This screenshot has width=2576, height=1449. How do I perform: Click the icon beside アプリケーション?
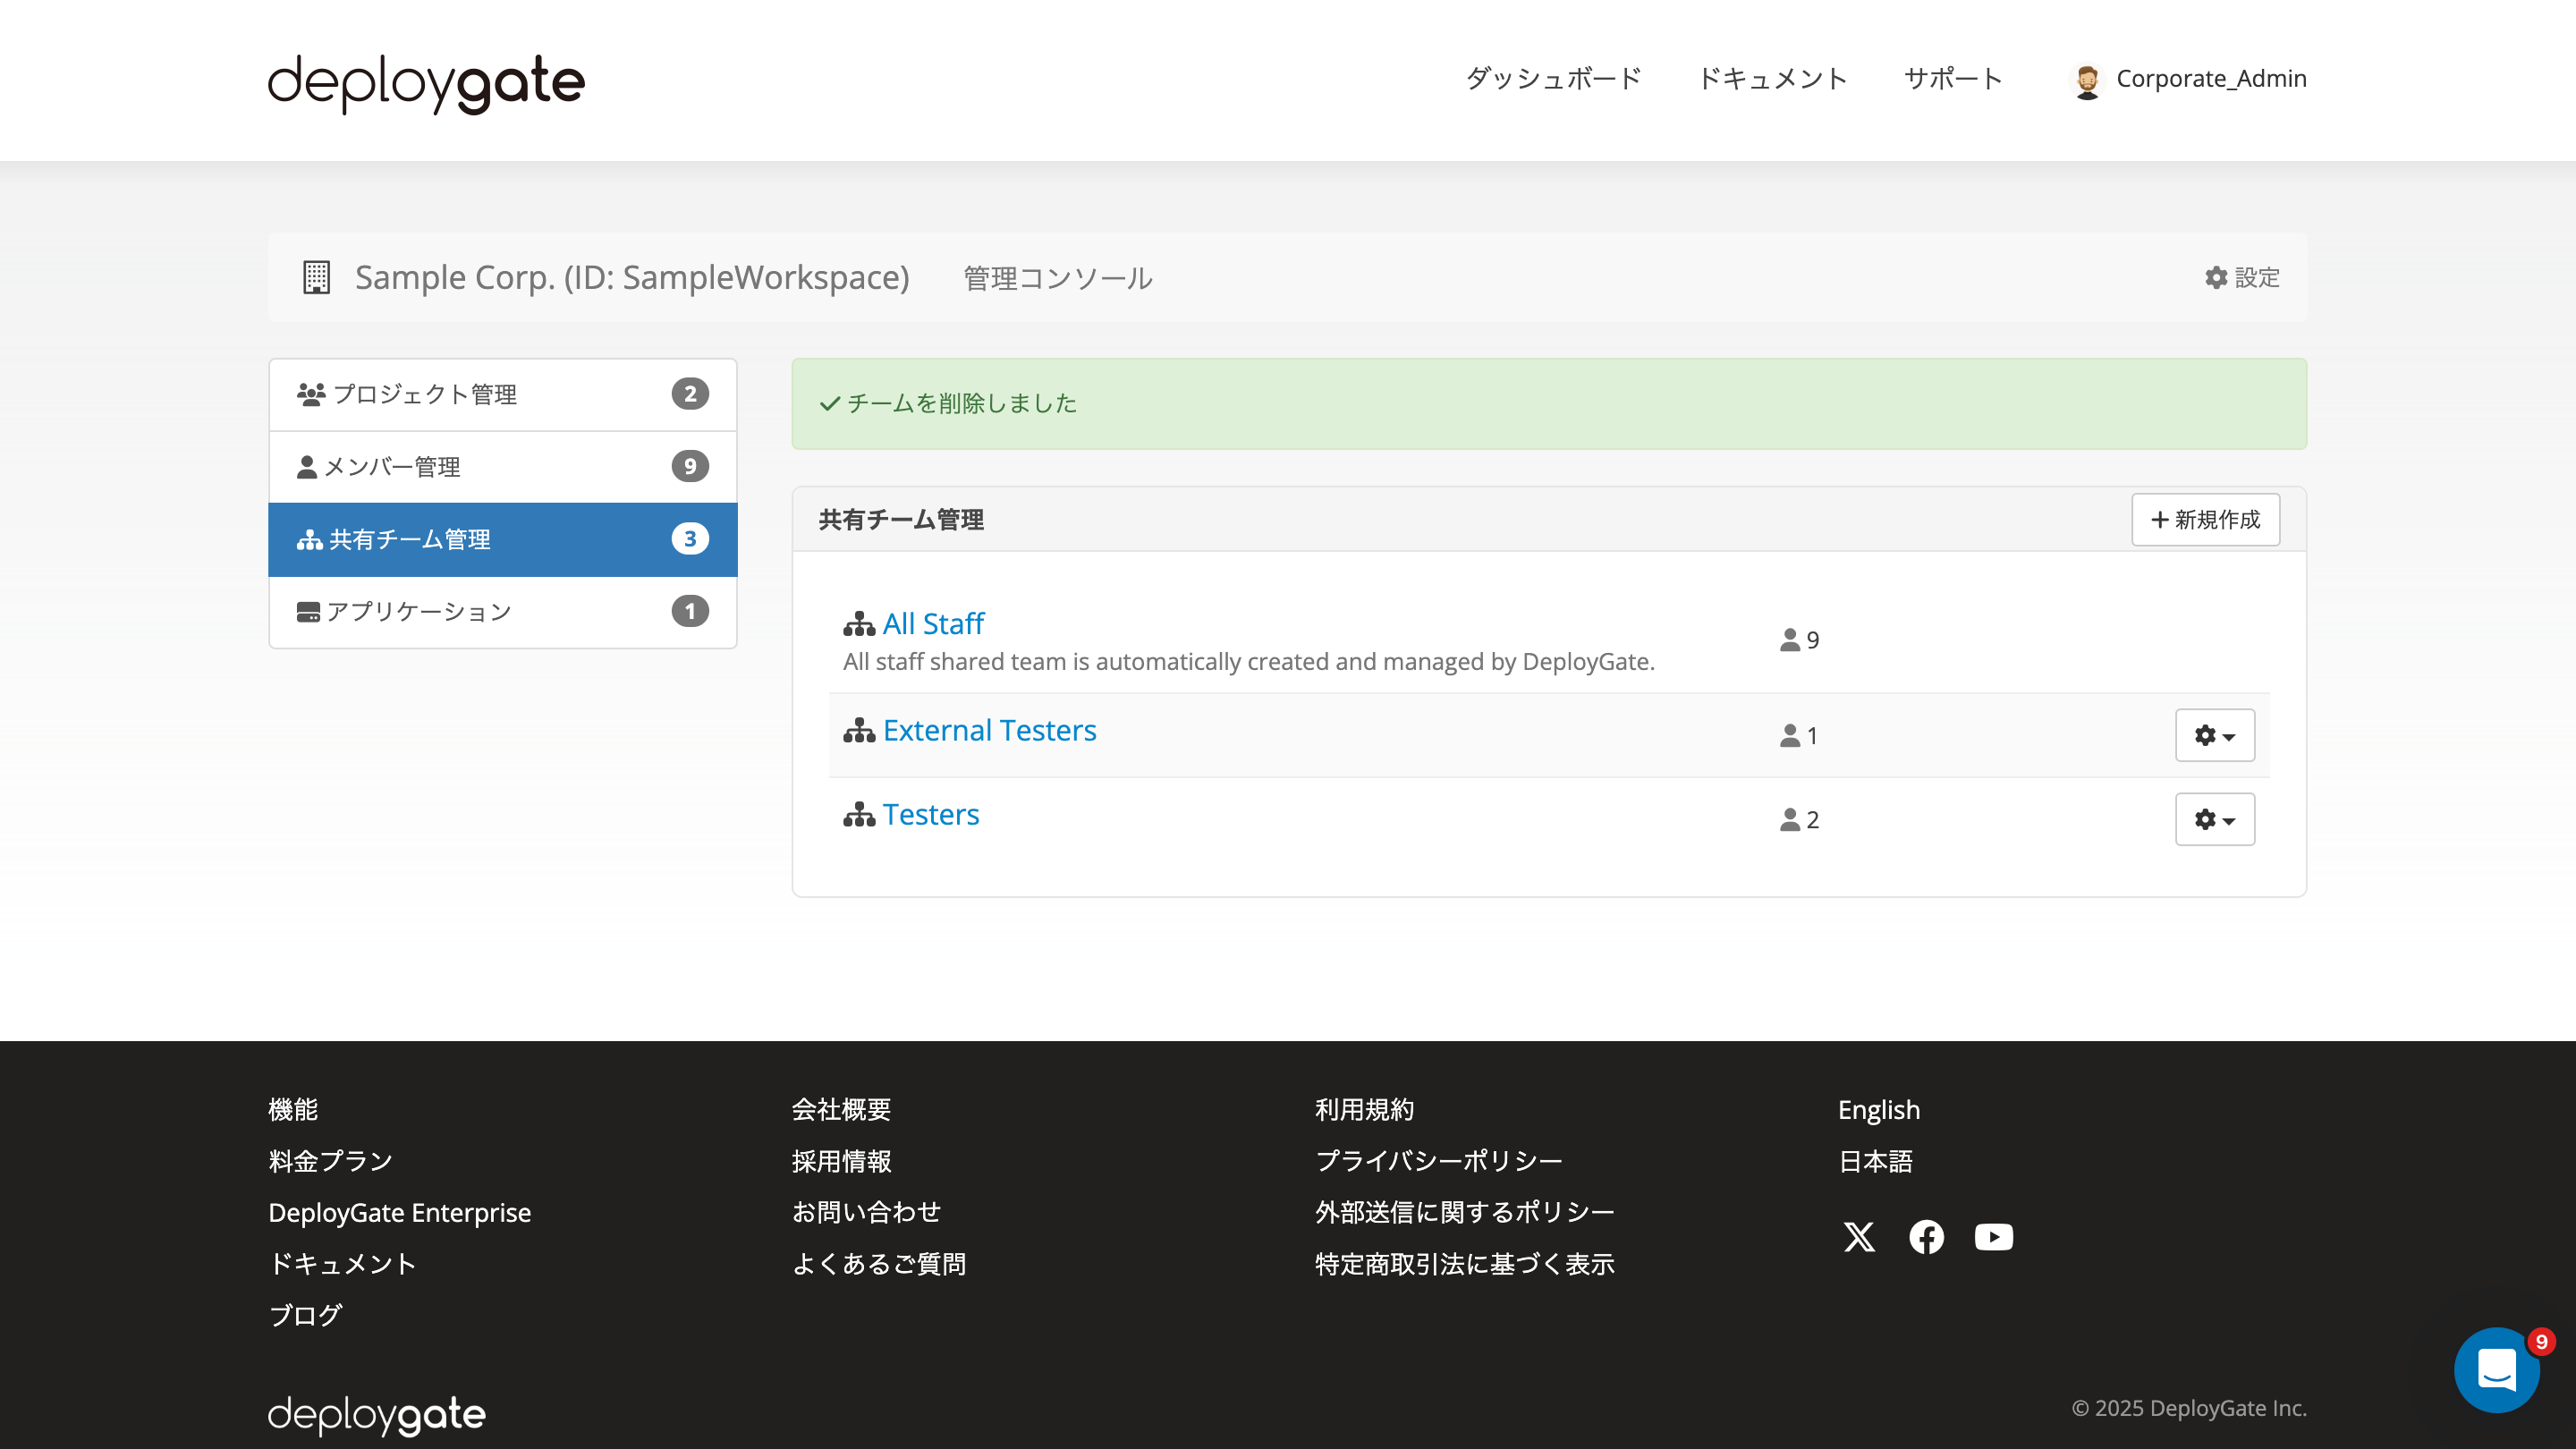[x=308, y=612]
